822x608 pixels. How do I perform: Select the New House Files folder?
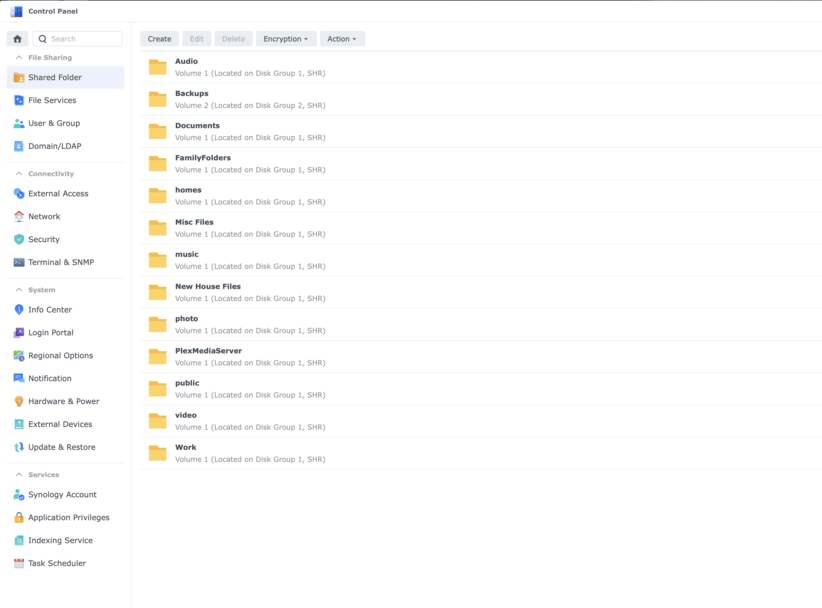(x=481, y=292)
